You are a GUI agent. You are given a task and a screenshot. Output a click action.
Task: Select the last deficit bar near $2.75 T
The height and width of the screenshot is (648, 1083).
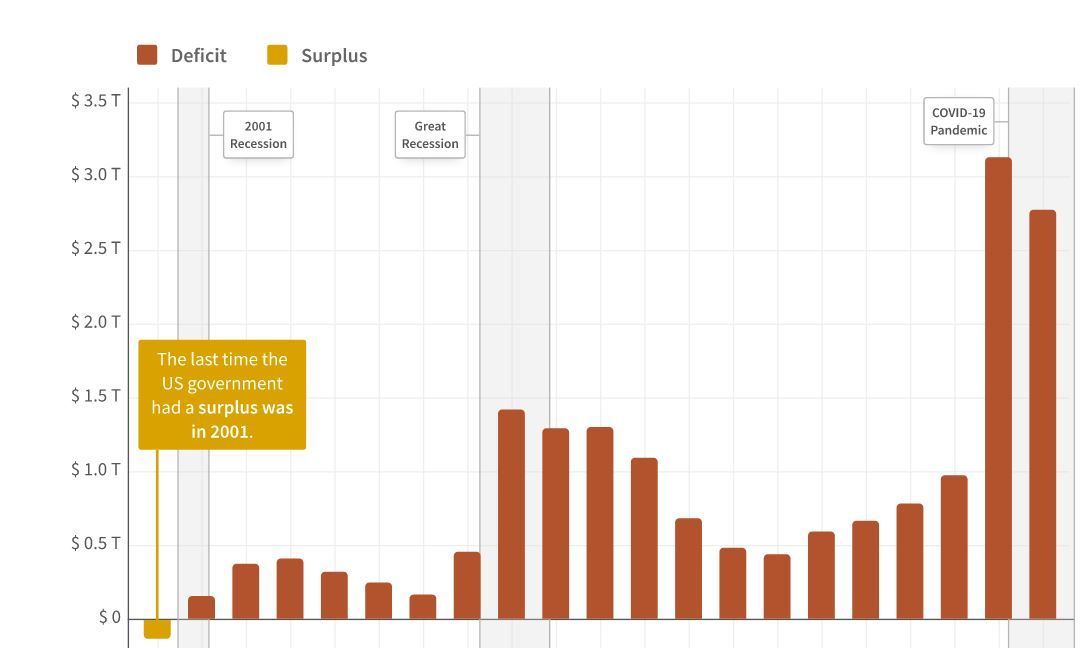tap(1042, 414)
